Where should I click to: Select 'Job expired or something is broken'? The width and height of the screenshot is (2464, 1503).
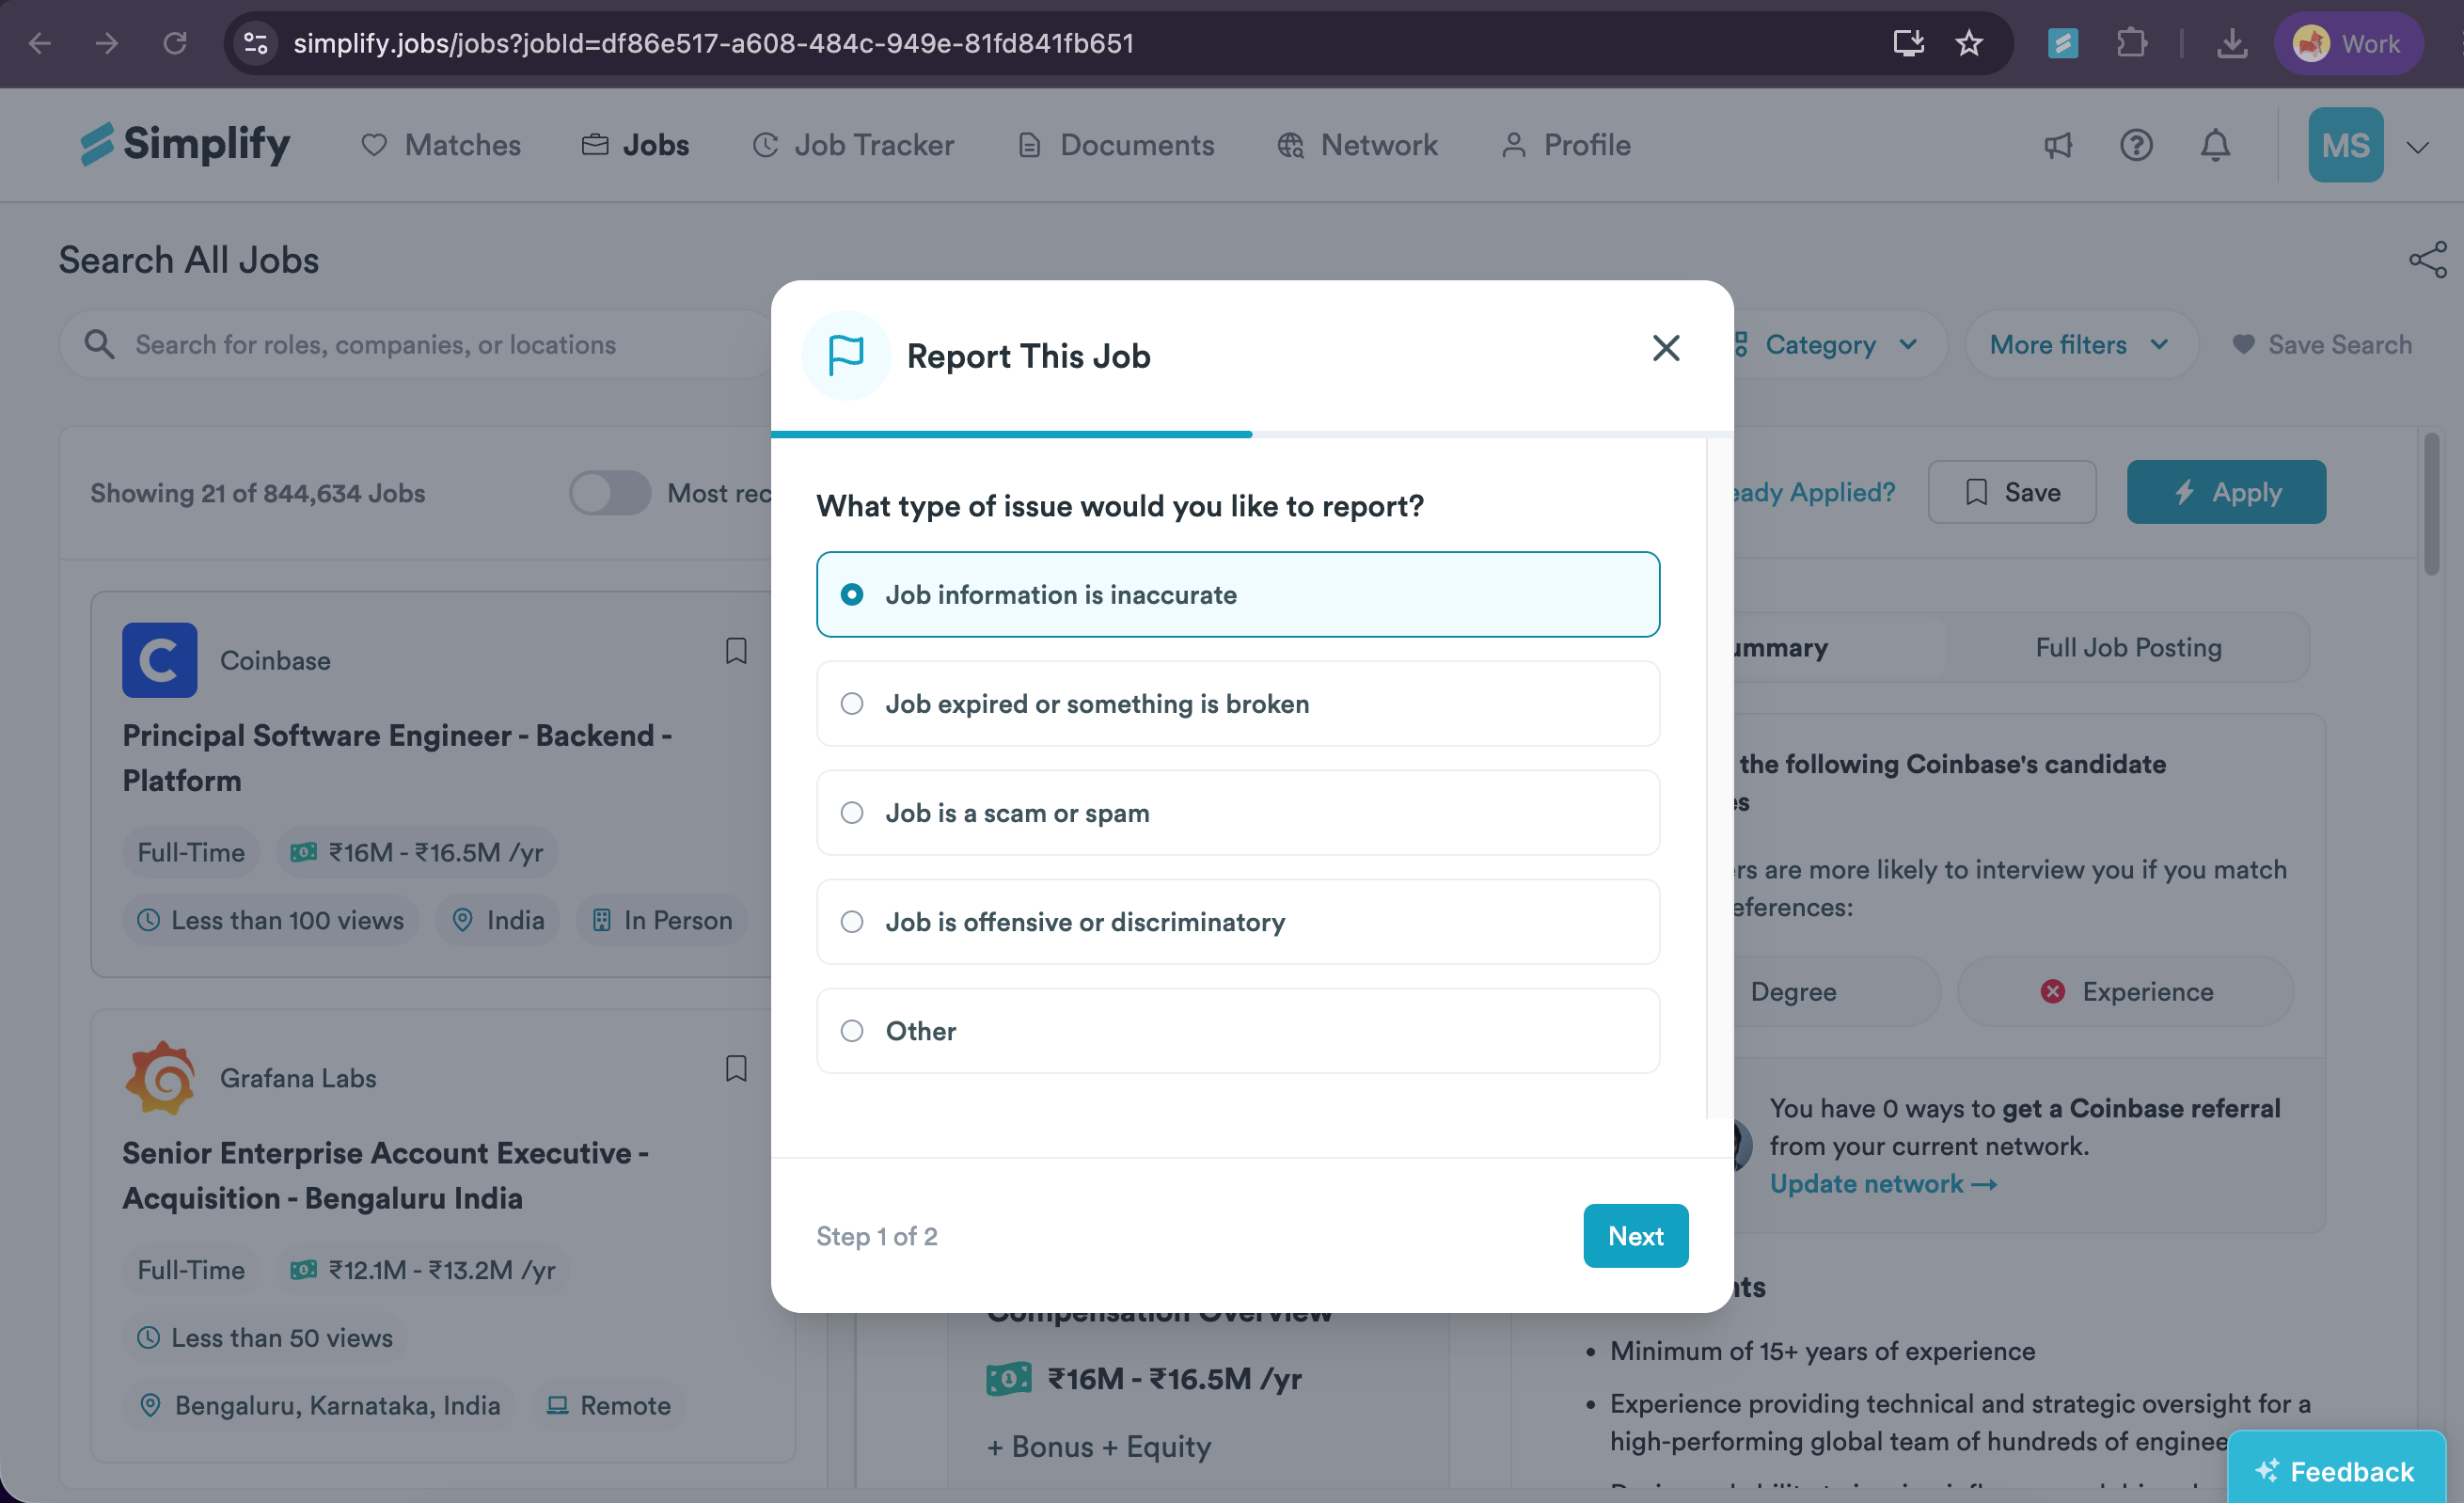coord(1238,703)
